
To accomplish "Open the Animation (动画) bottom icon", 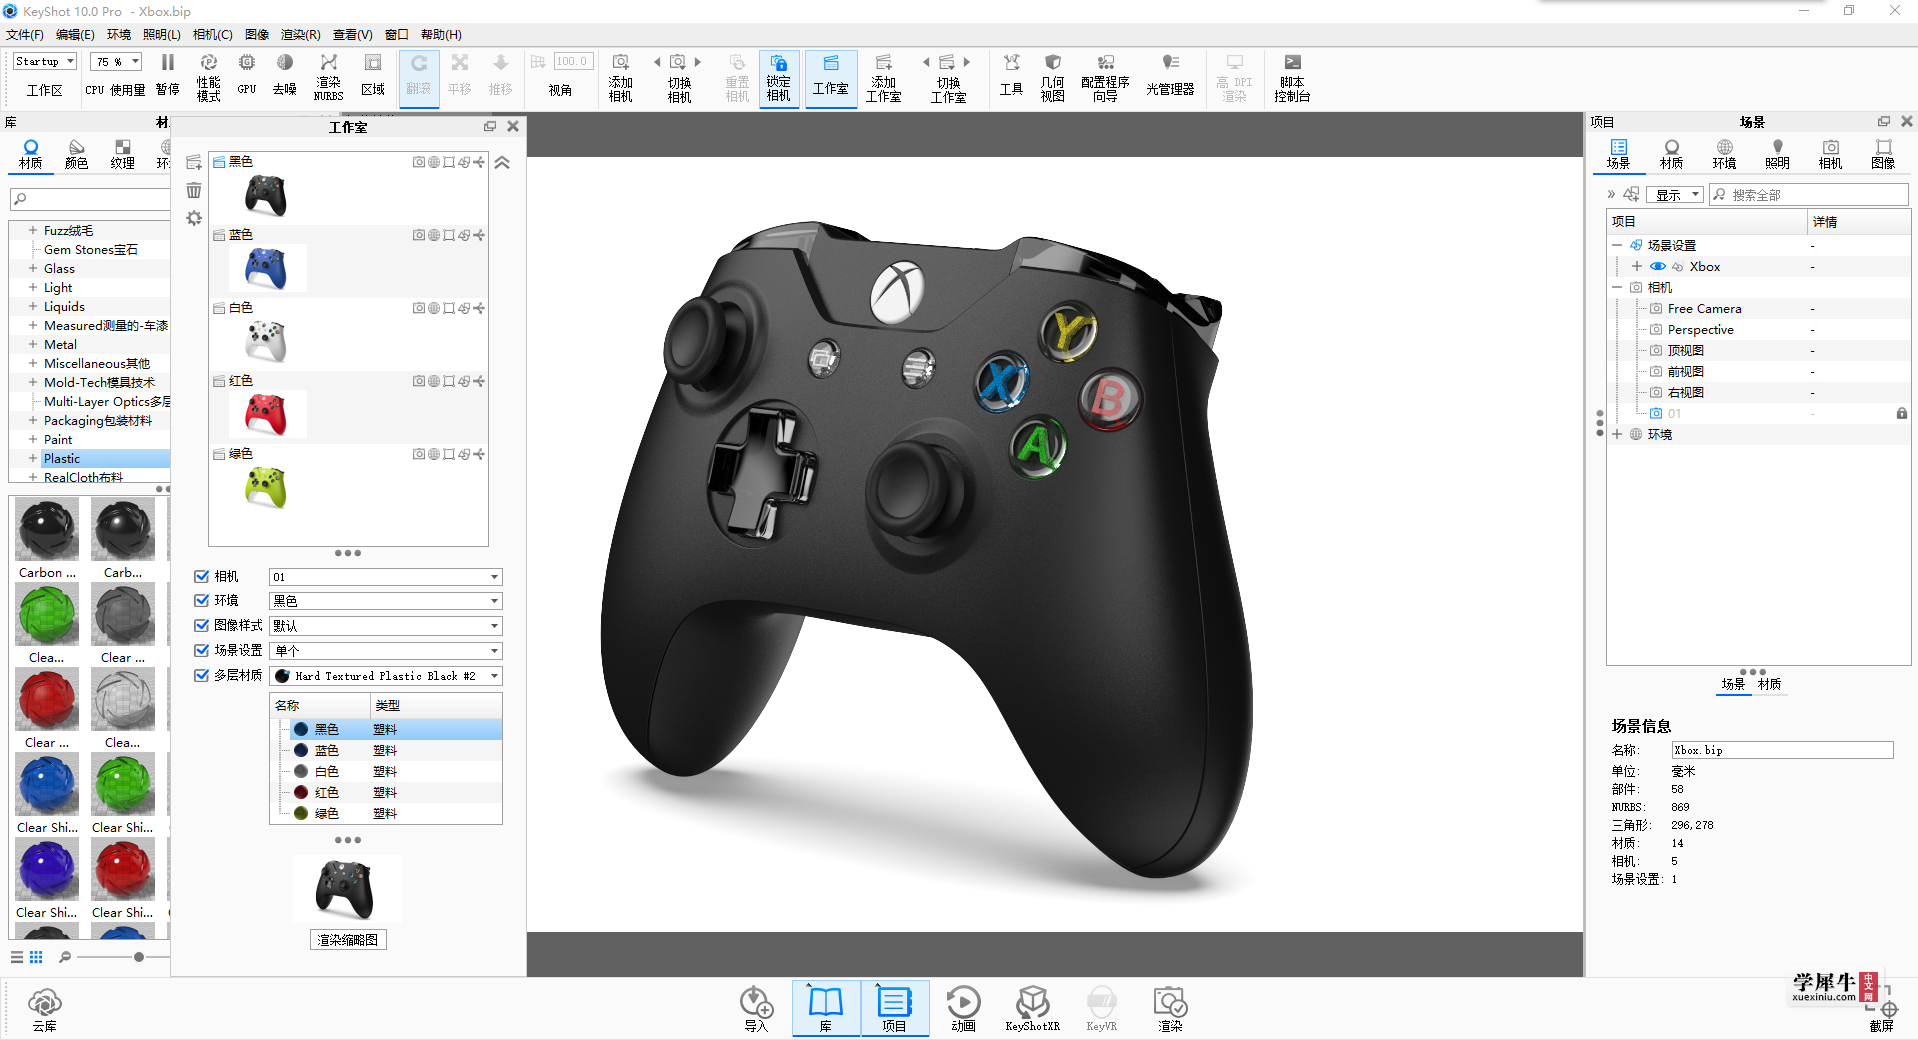I will tap(963, 1008).
